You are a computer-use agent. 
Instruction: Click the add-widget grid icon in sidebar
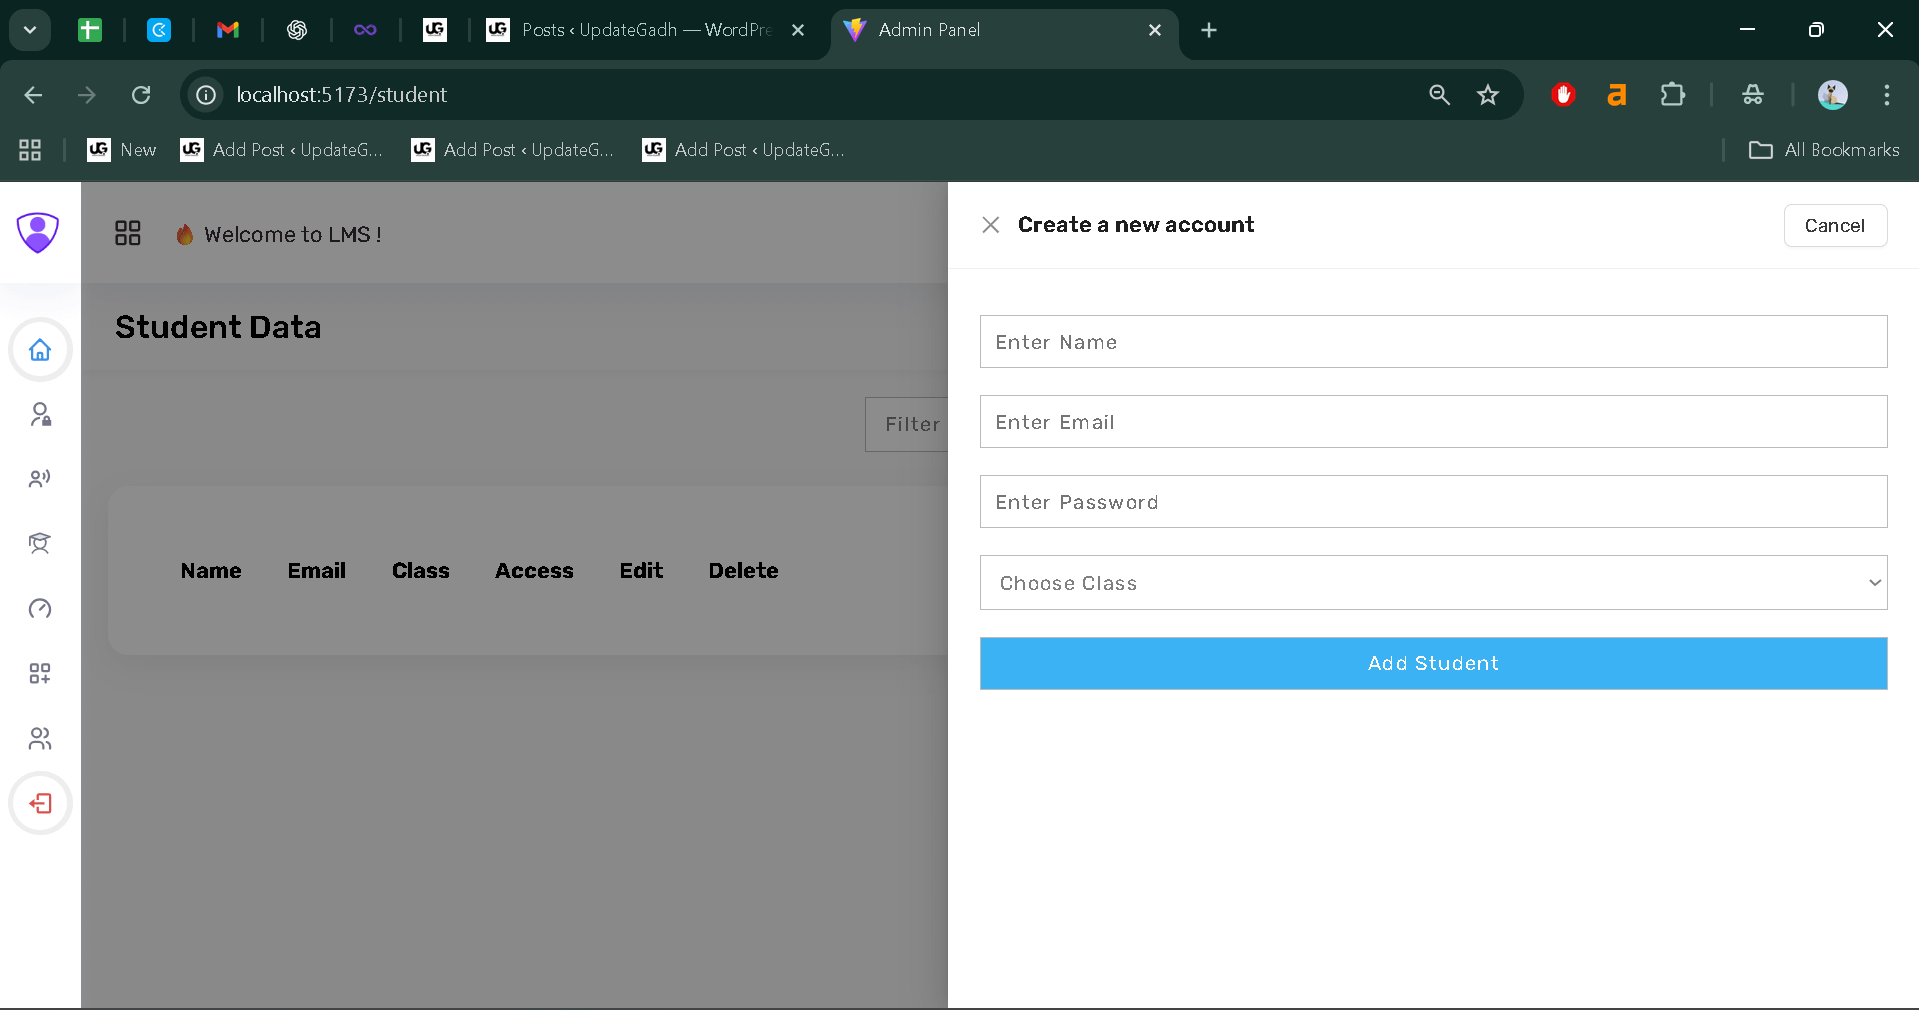tap(40, 673)
